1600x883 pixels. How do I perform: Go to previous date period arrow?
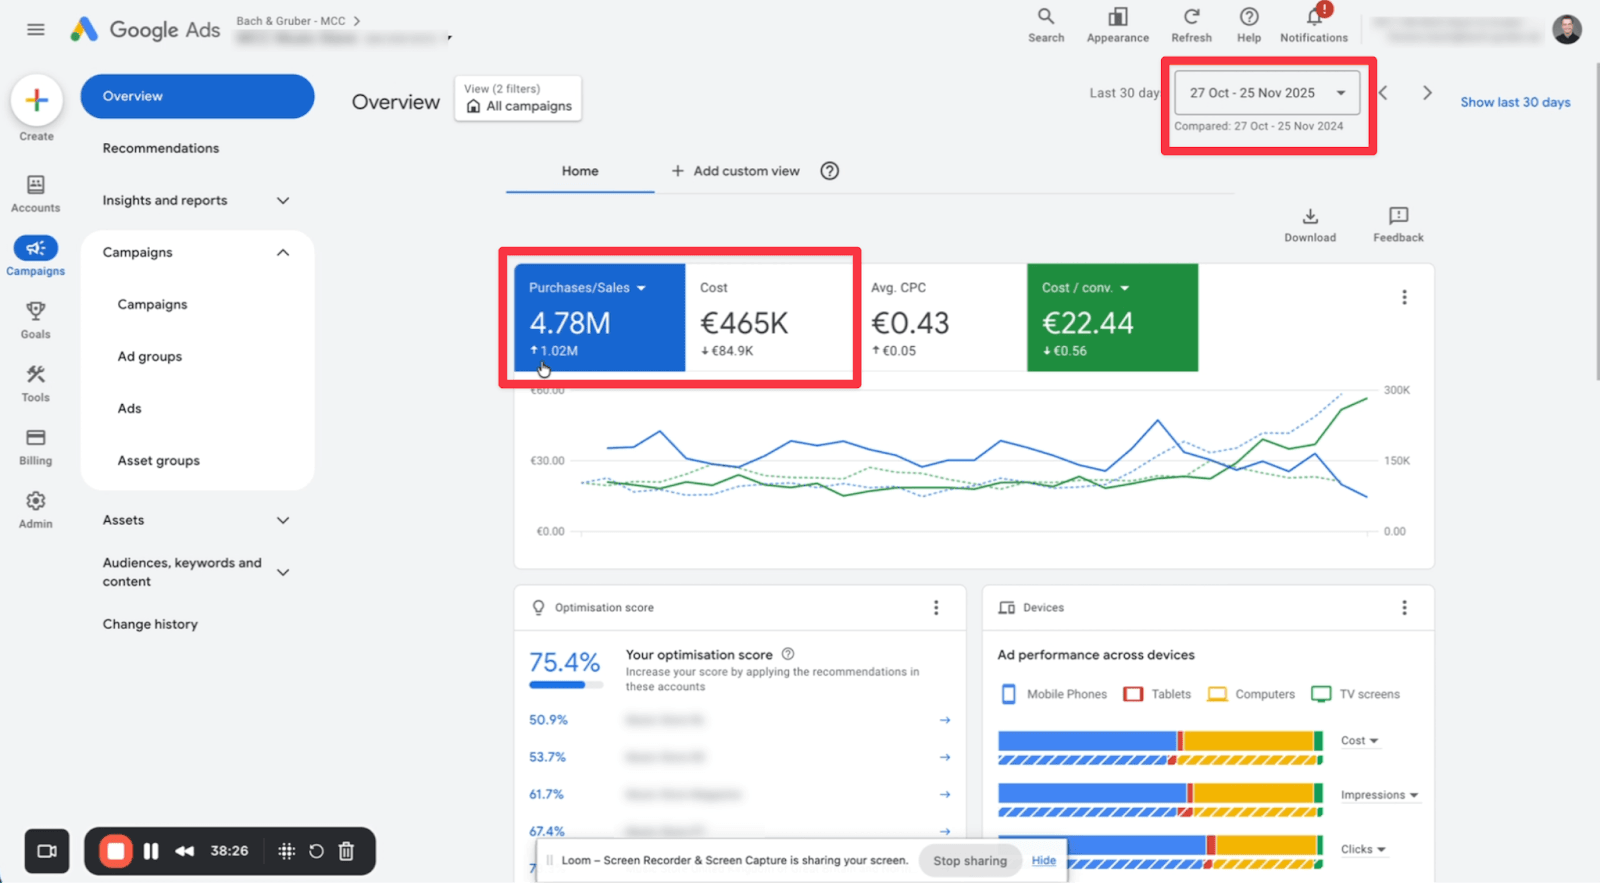click(1383, 93)
